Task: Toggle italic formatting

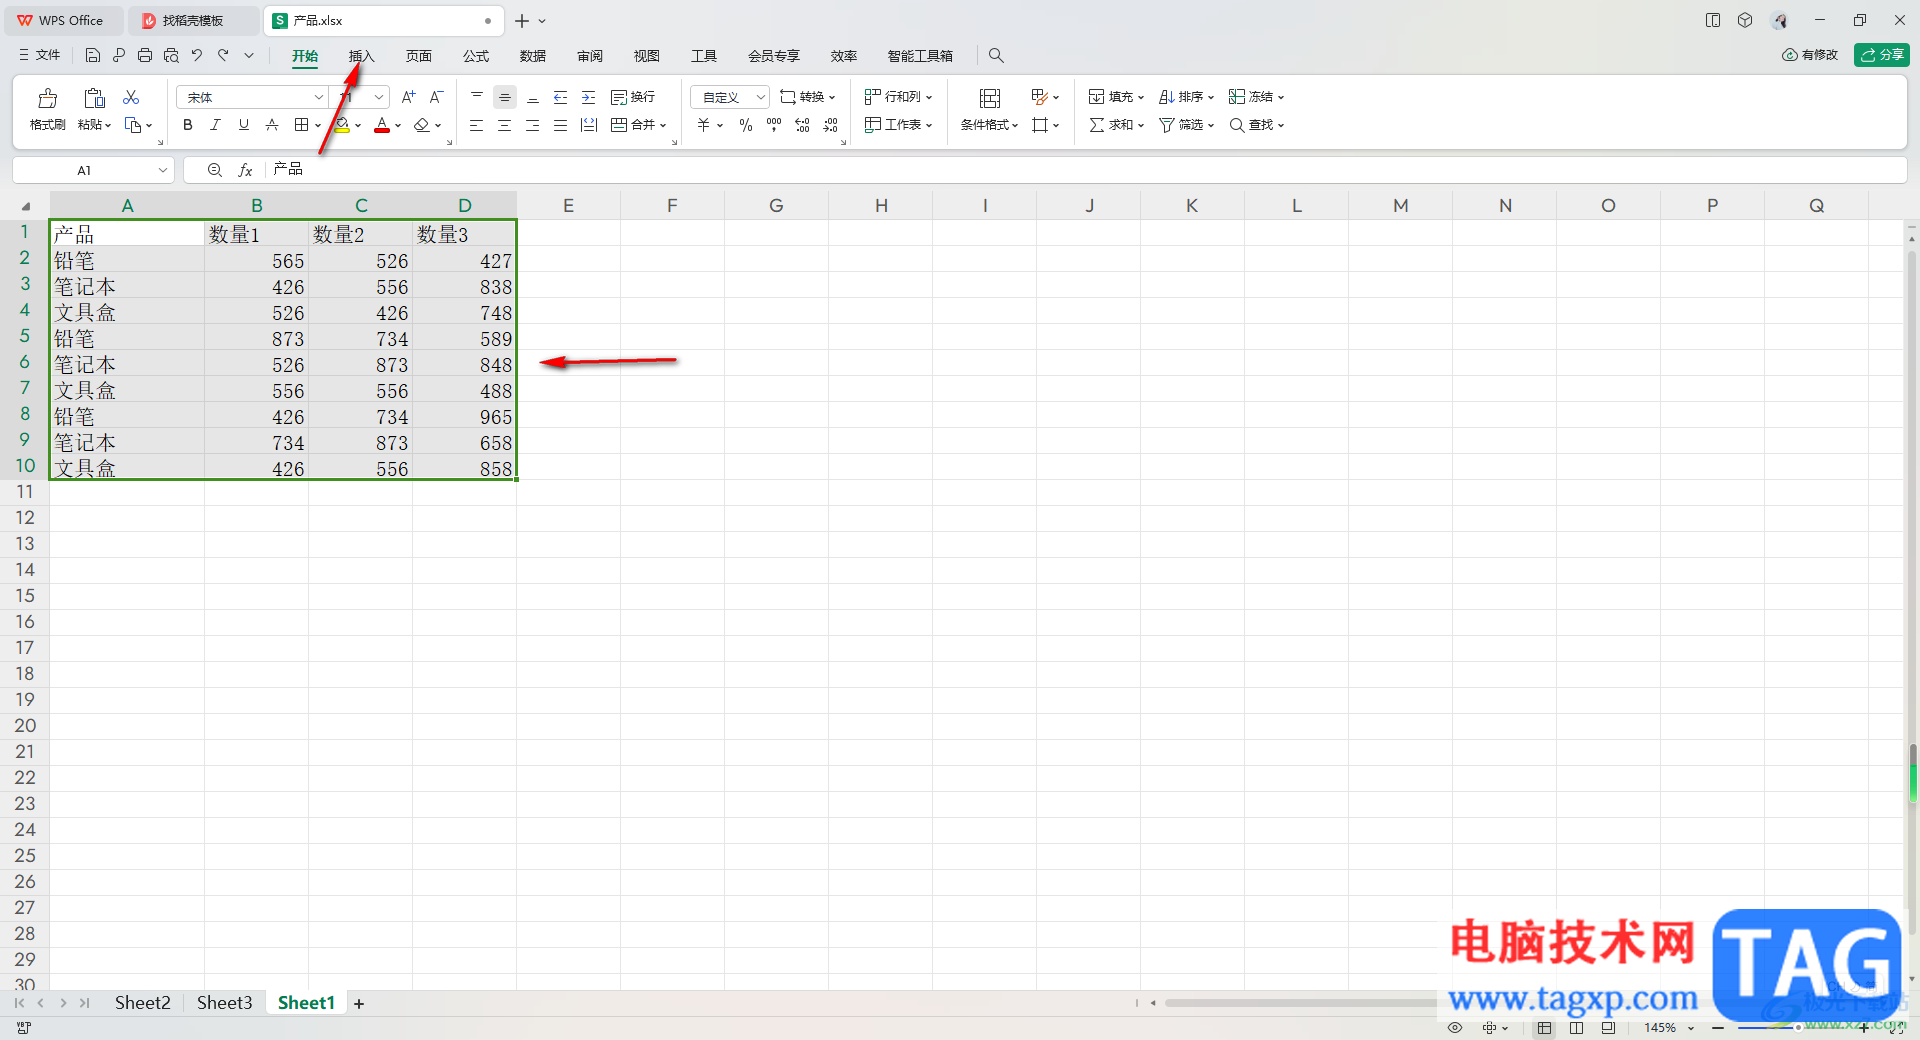Action: [216, 125]
